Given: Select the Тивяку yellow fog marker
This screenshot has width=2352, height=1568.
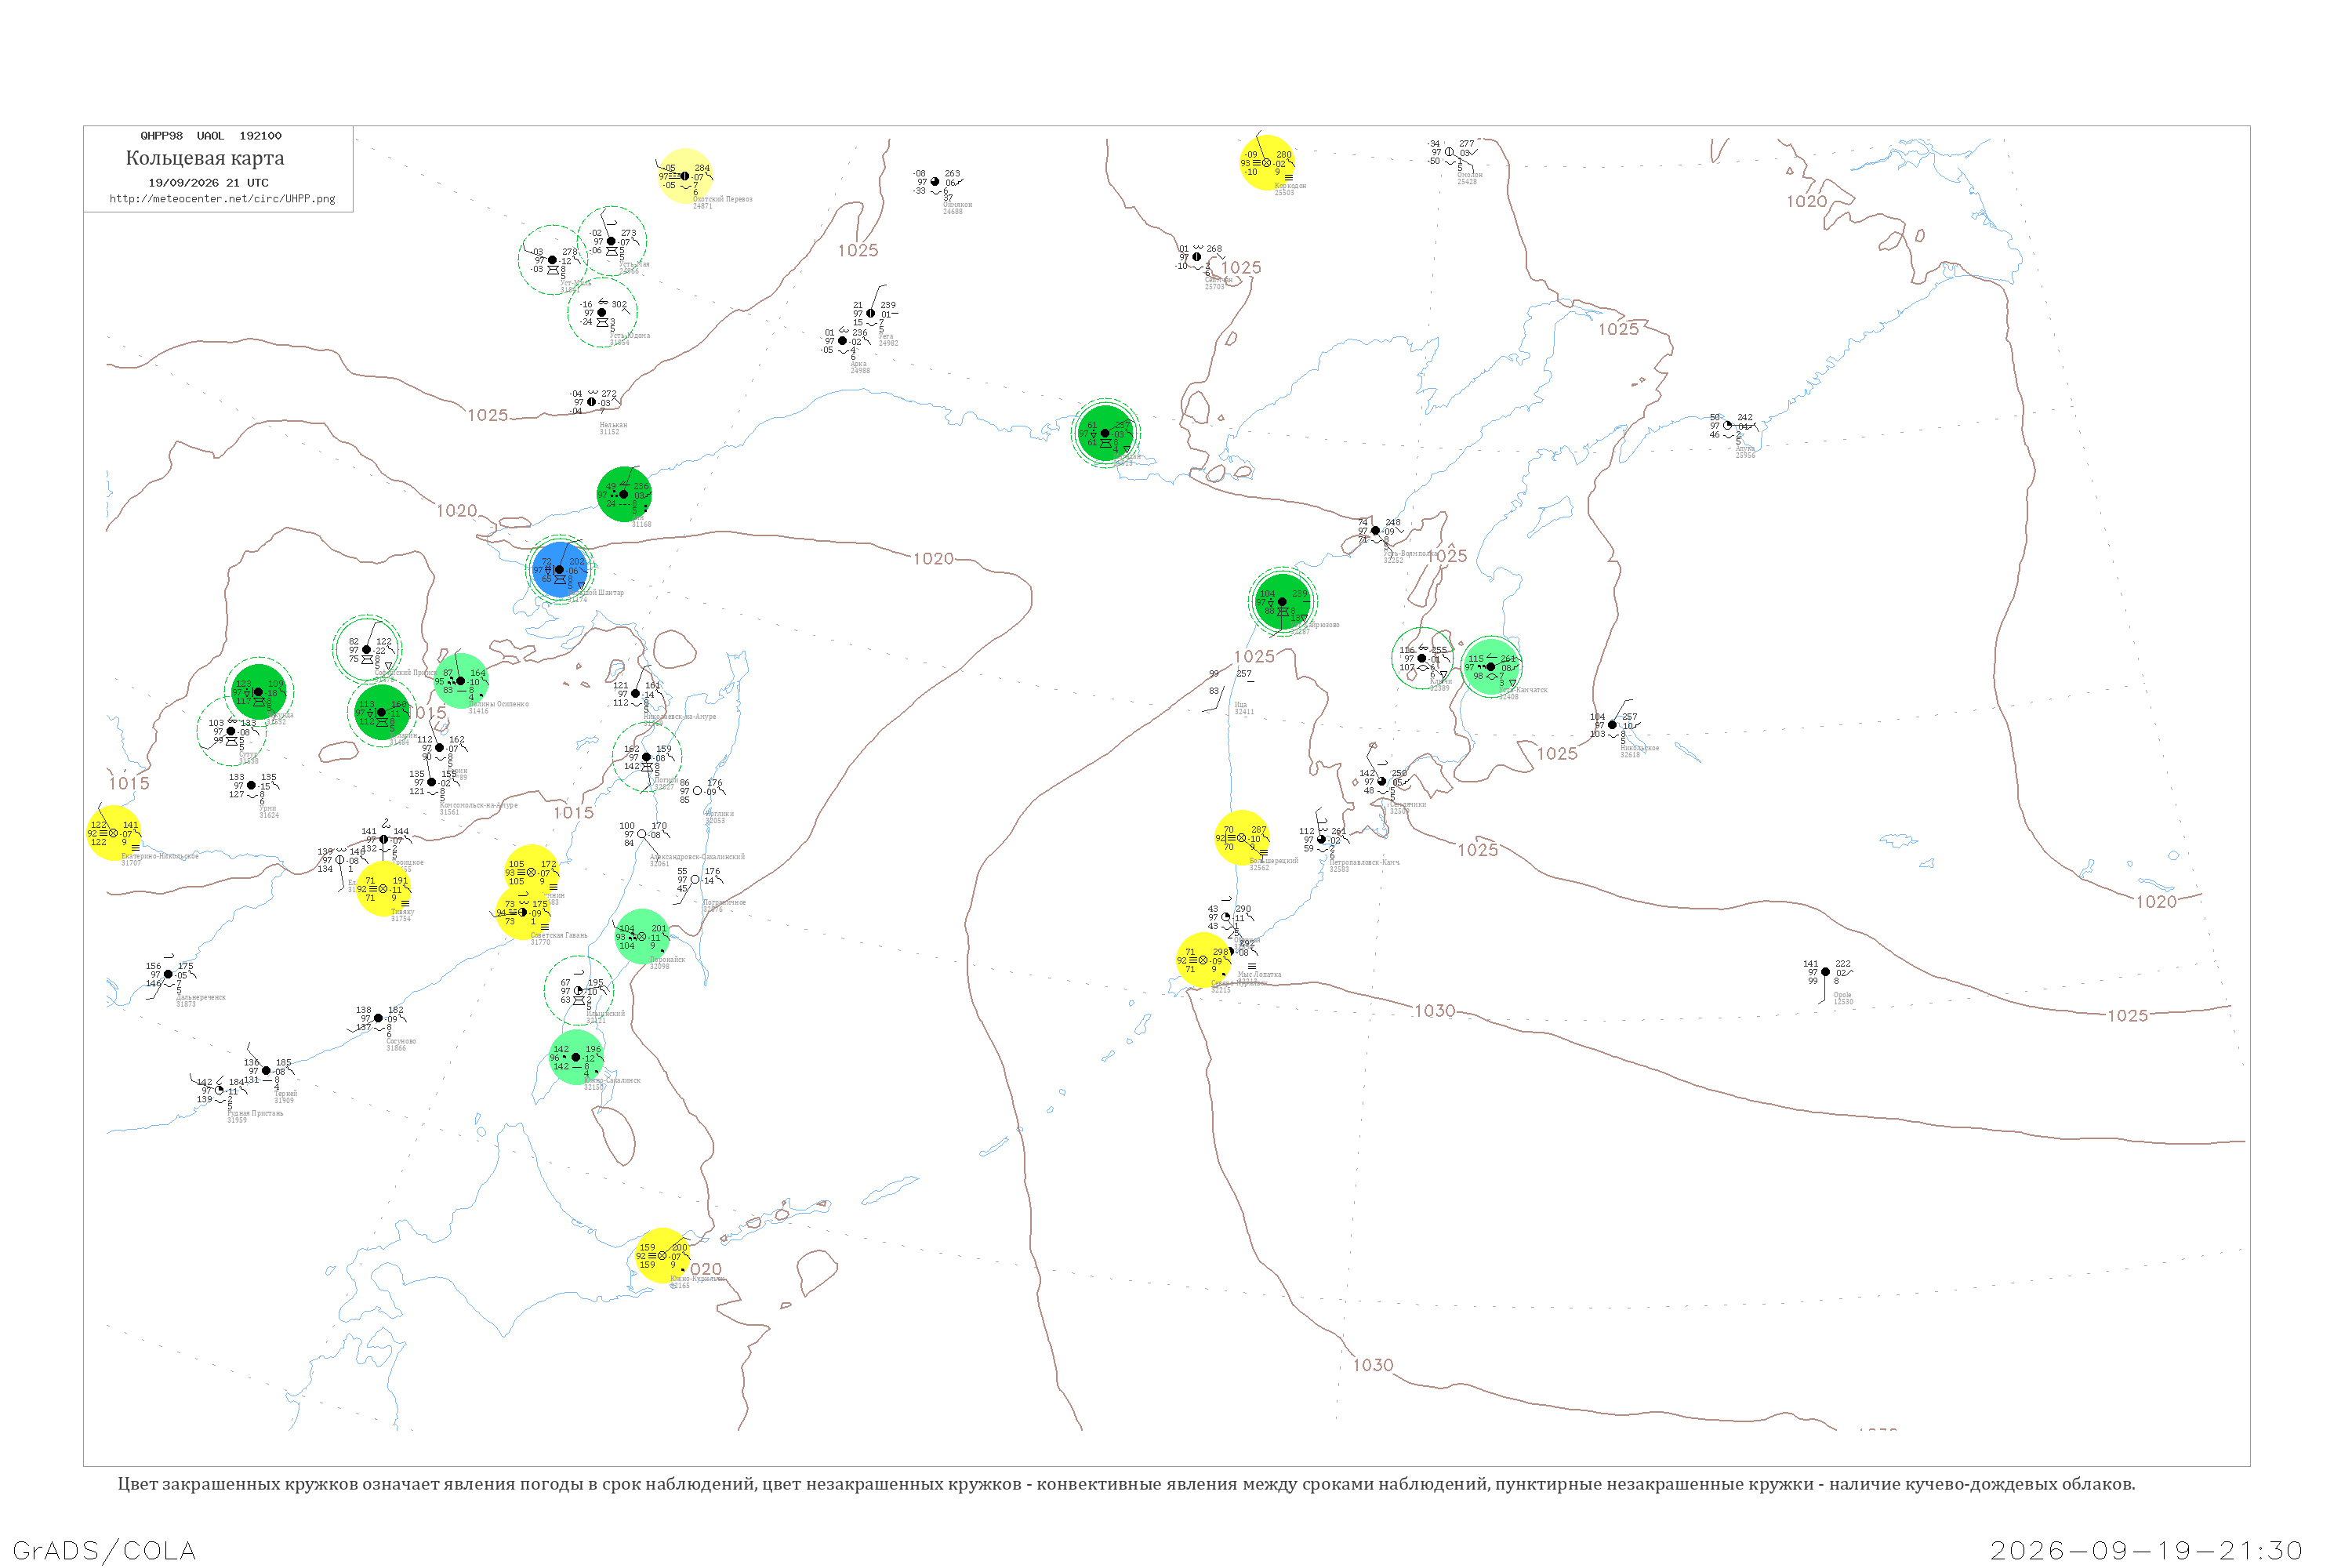Looking at the screenshot, I should pos(383,889).
